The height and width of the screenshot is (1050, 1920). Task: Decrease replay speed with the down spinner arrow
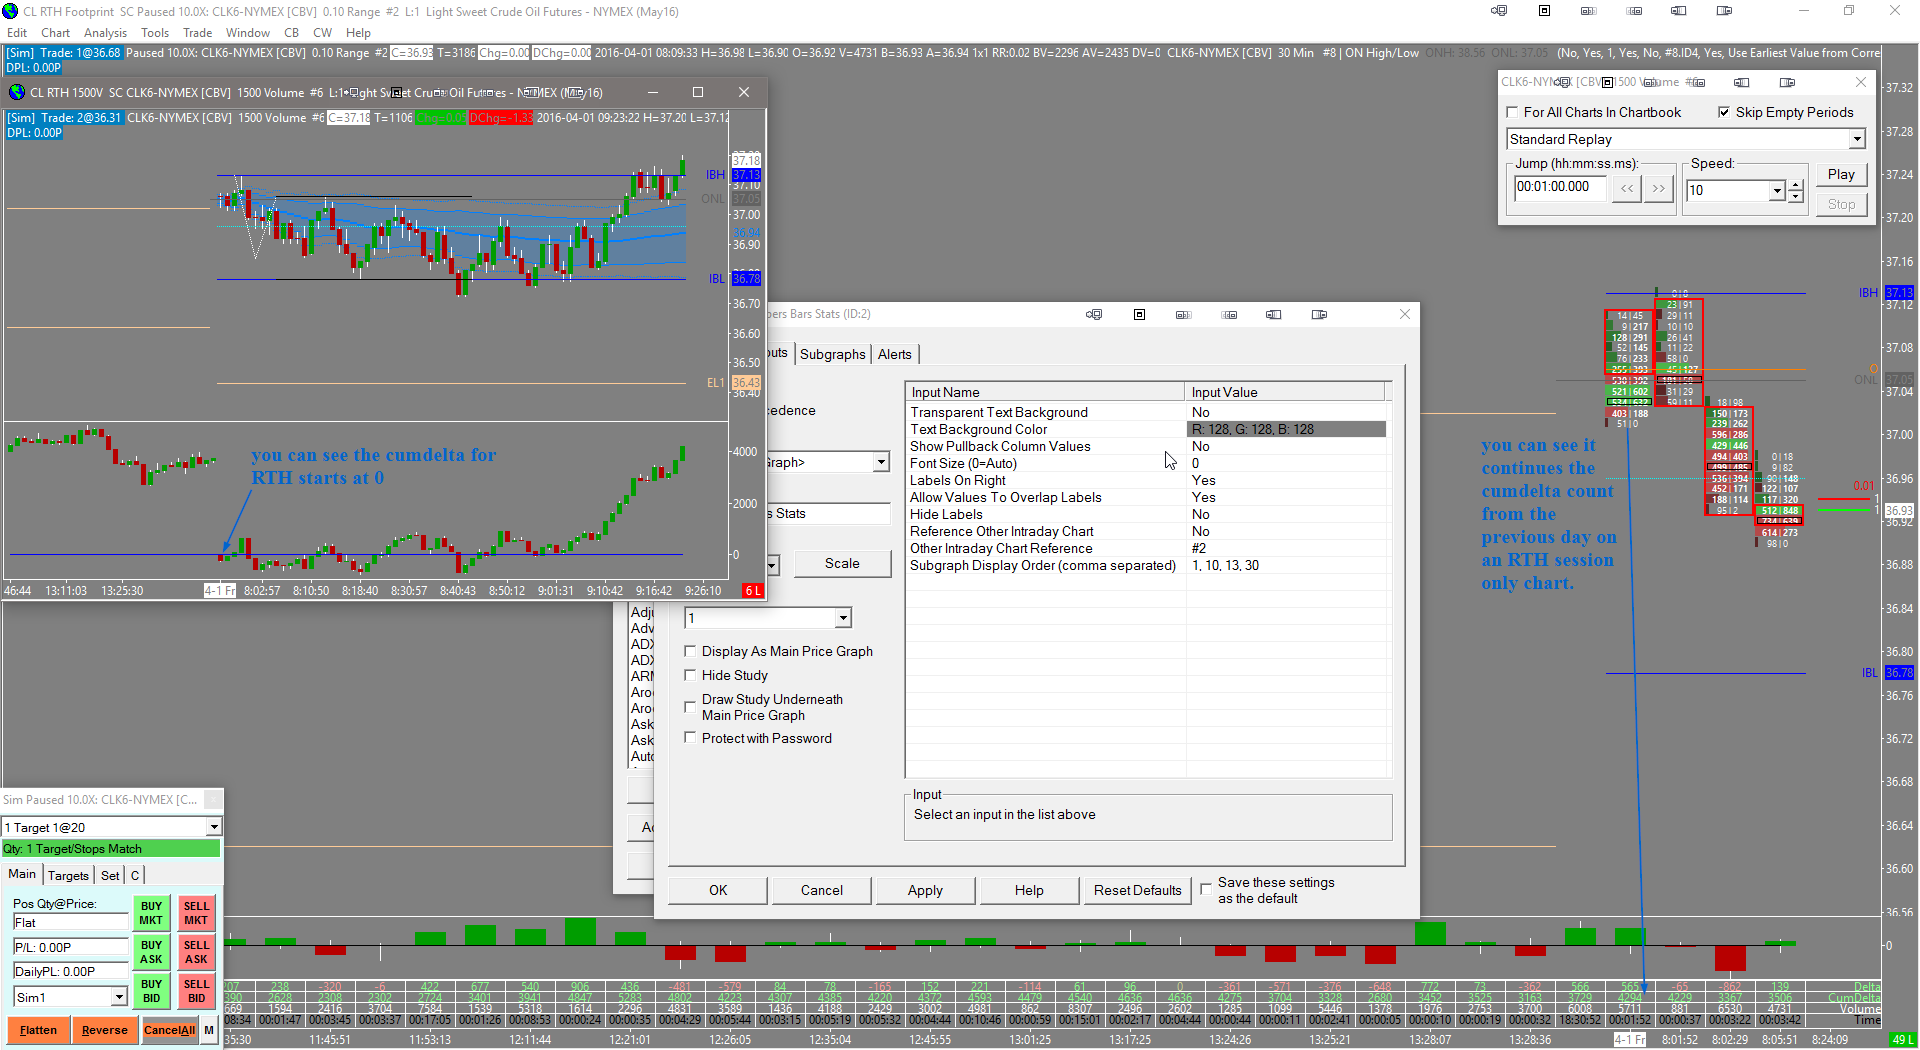[1796, 196]
